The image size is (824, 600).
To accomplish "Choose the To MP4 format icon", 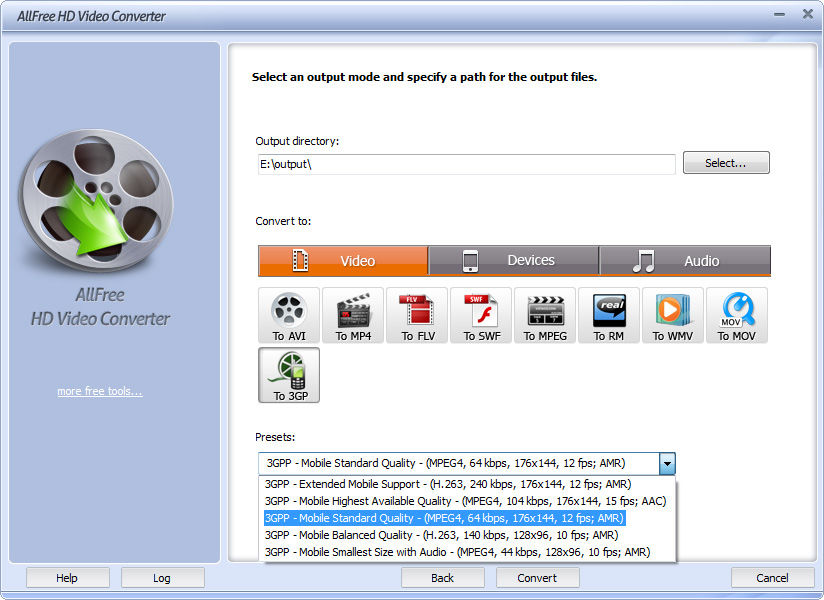I will tap(353, 315).
